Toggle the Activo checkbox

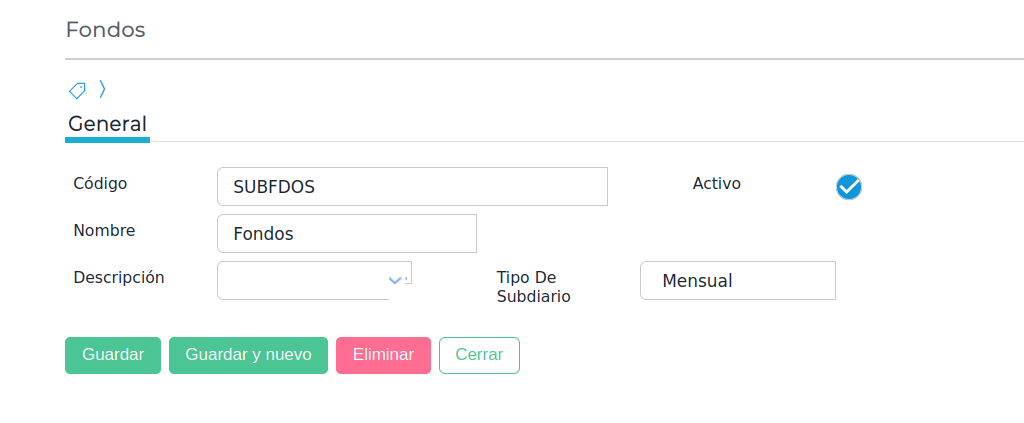(x=849, y=187)
